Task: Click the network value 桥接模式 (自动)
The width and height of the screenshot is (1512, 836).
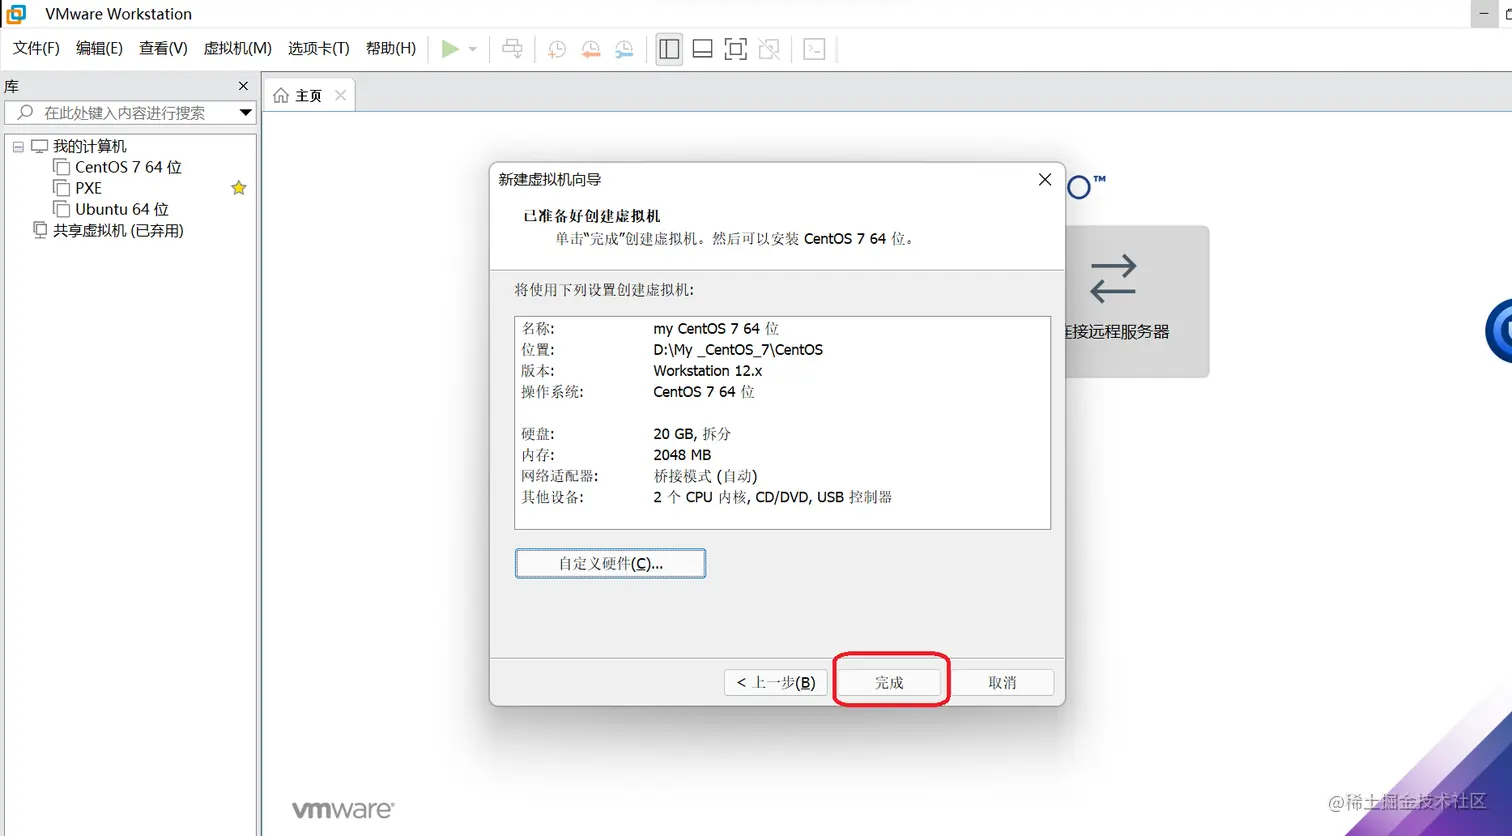Action: click(x=706, y=475)
